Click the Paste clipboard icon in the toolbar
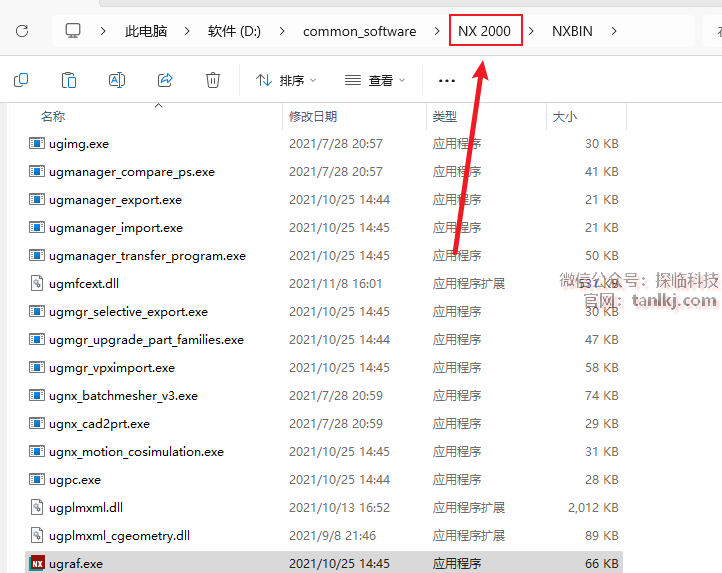The image size is (722, 573). (x=69, y=80)
